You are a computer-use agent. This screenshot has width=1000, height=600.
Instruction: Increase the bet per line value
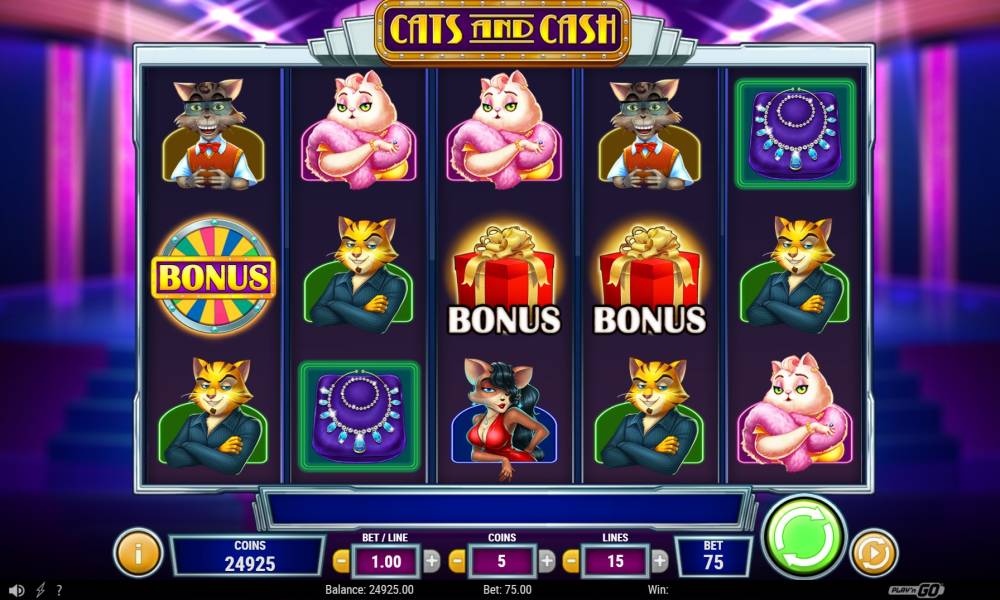[x=432, y=561]
